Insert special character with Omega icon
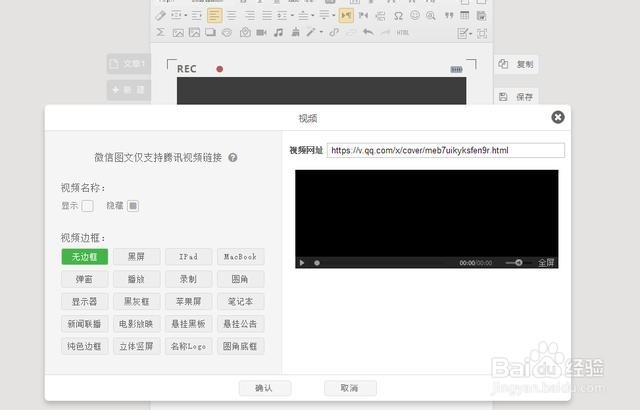The width and height of the screenshot is (640, 410). click(398, 16)
